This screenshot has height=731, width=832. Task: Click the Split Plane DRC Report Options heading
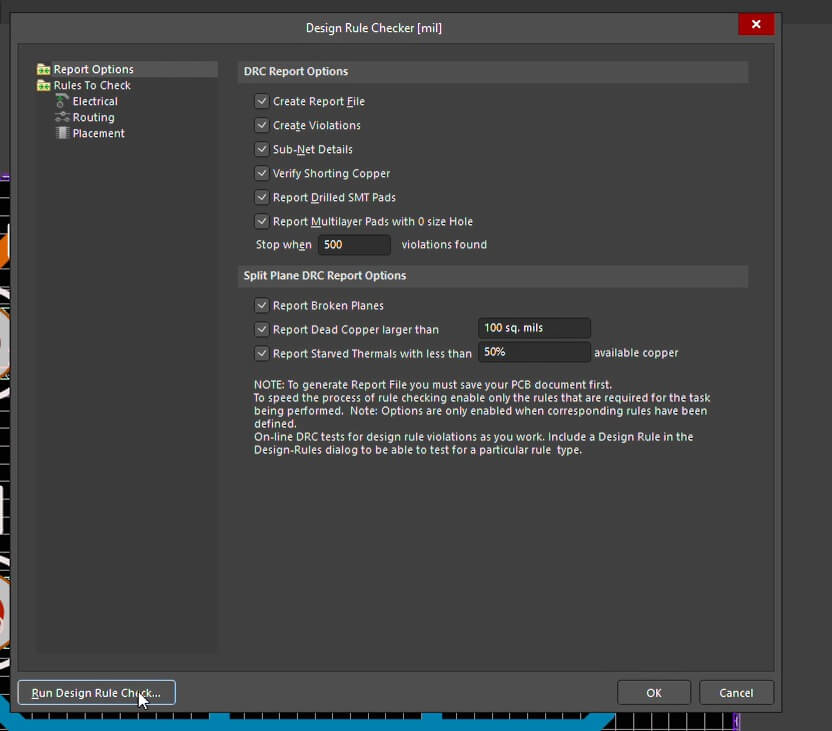pyautogui.click(x=325, y=276)
